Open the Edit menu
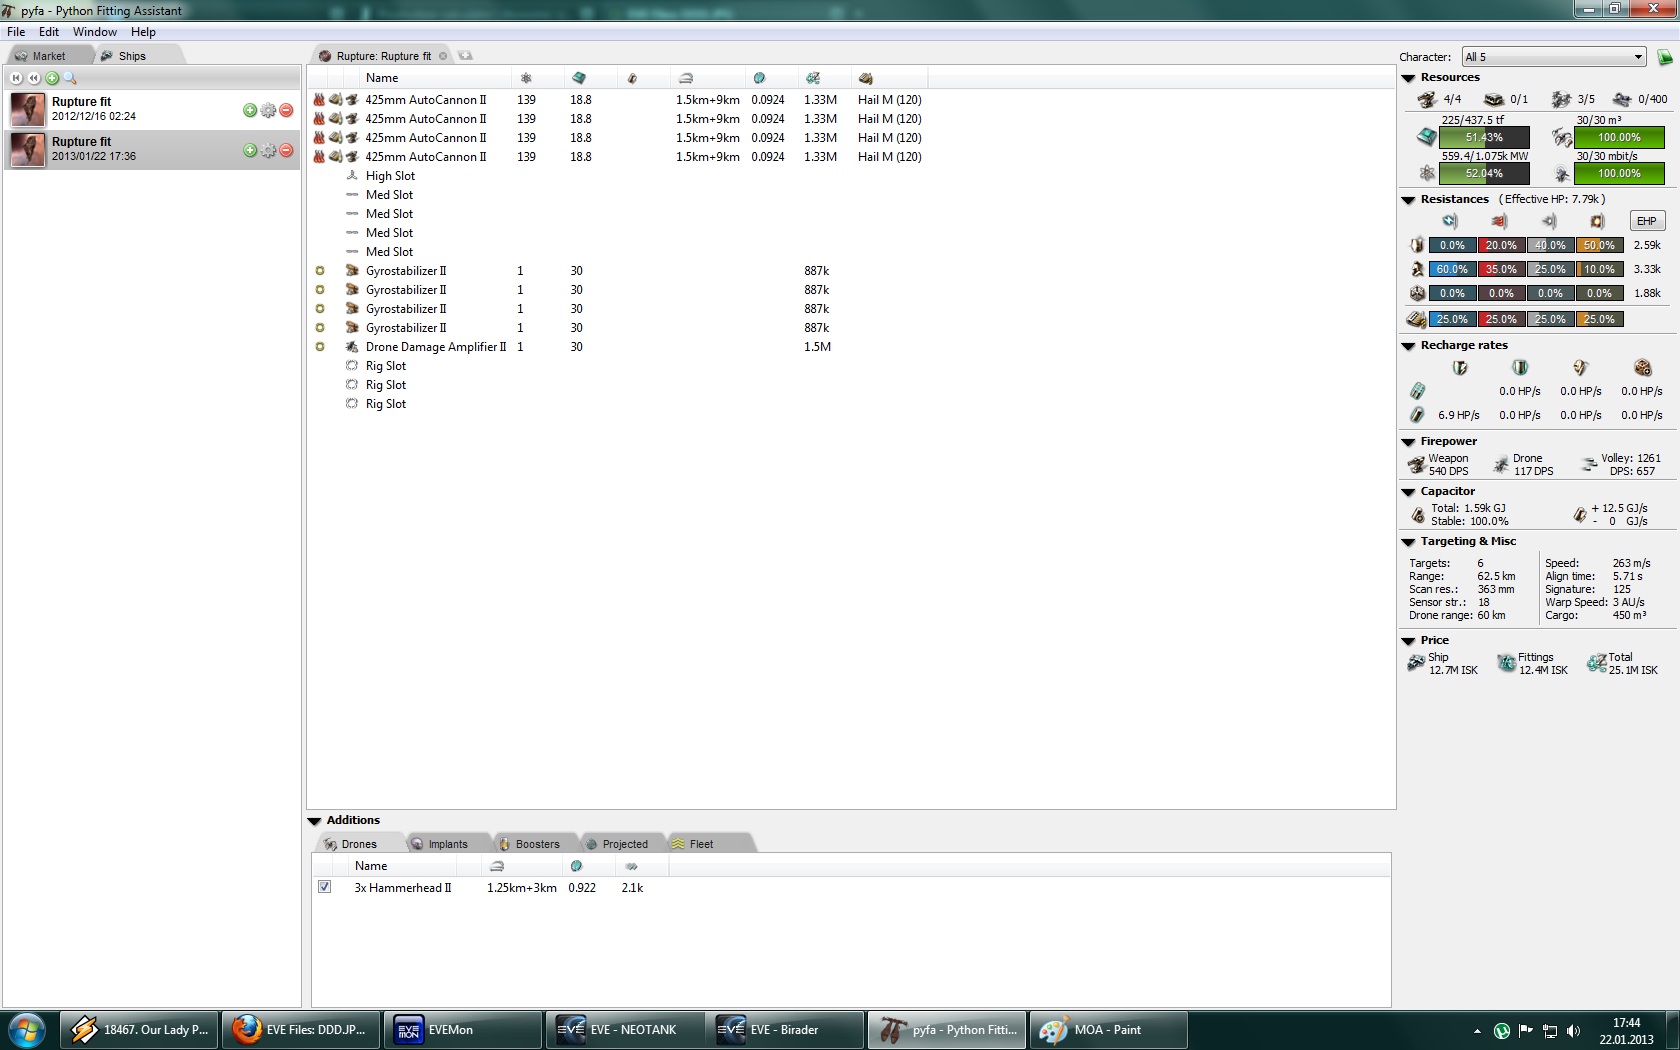Image resolution: width=1680 pixels, height=1050 pixels. (49, 32)
